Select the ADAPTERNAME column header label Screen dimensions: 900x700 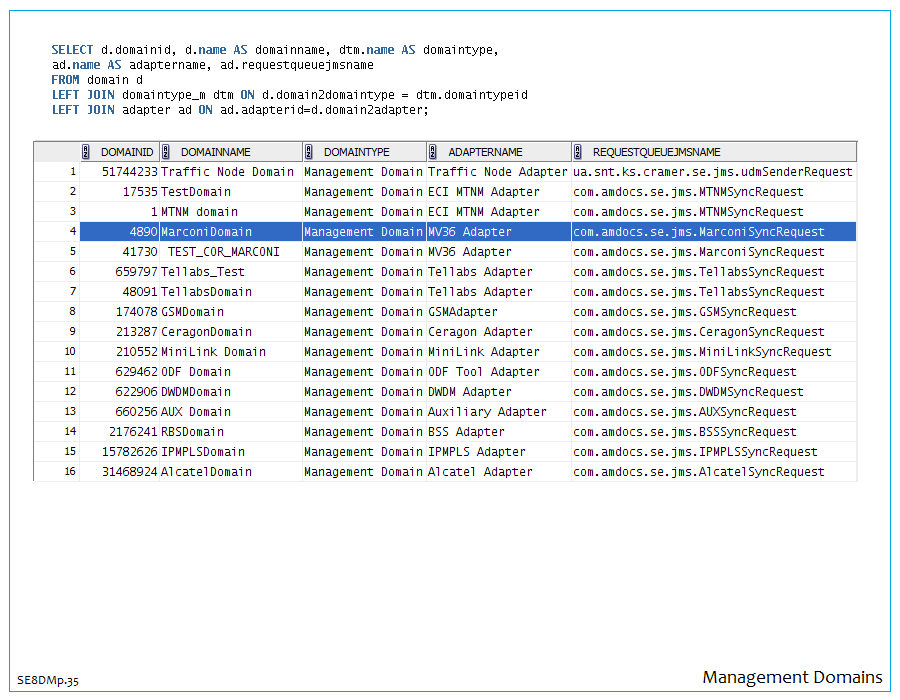[x=485, y=152]
